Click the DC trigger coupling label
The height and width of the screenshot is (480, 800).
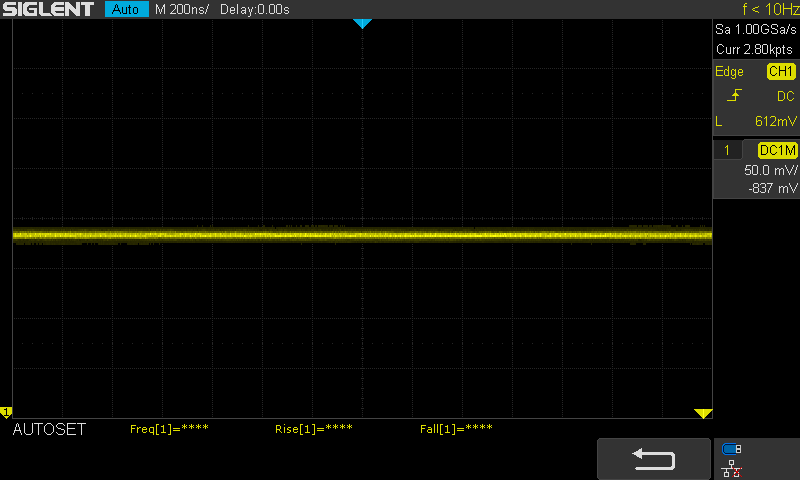tap(786, 96)
